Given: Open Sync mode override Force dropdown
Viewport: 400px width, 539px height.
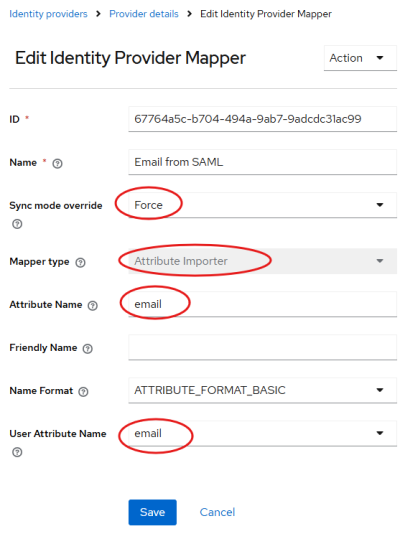Looking at the screenshot, I should click(263, 205).
